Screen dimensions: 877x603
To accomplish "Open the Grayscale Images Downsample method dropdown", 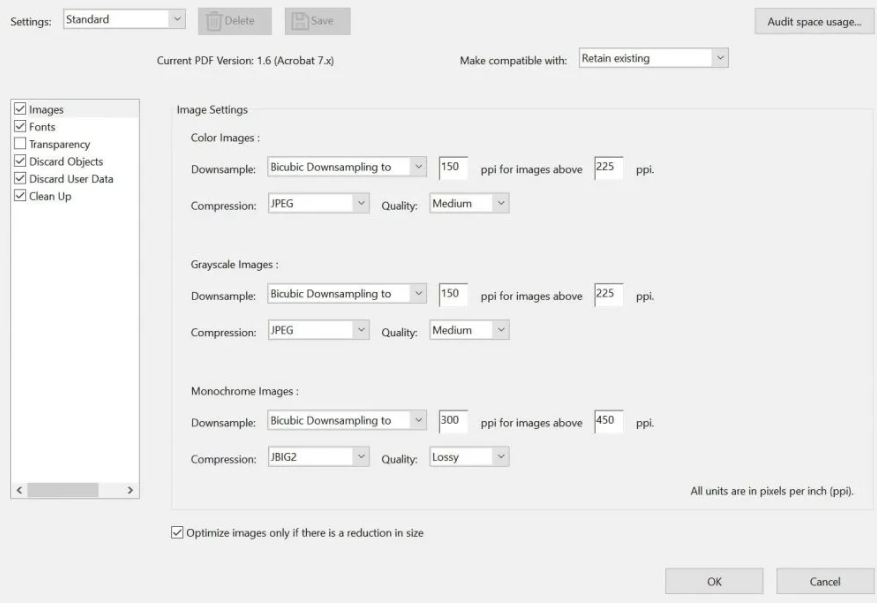I will [347, 294].
